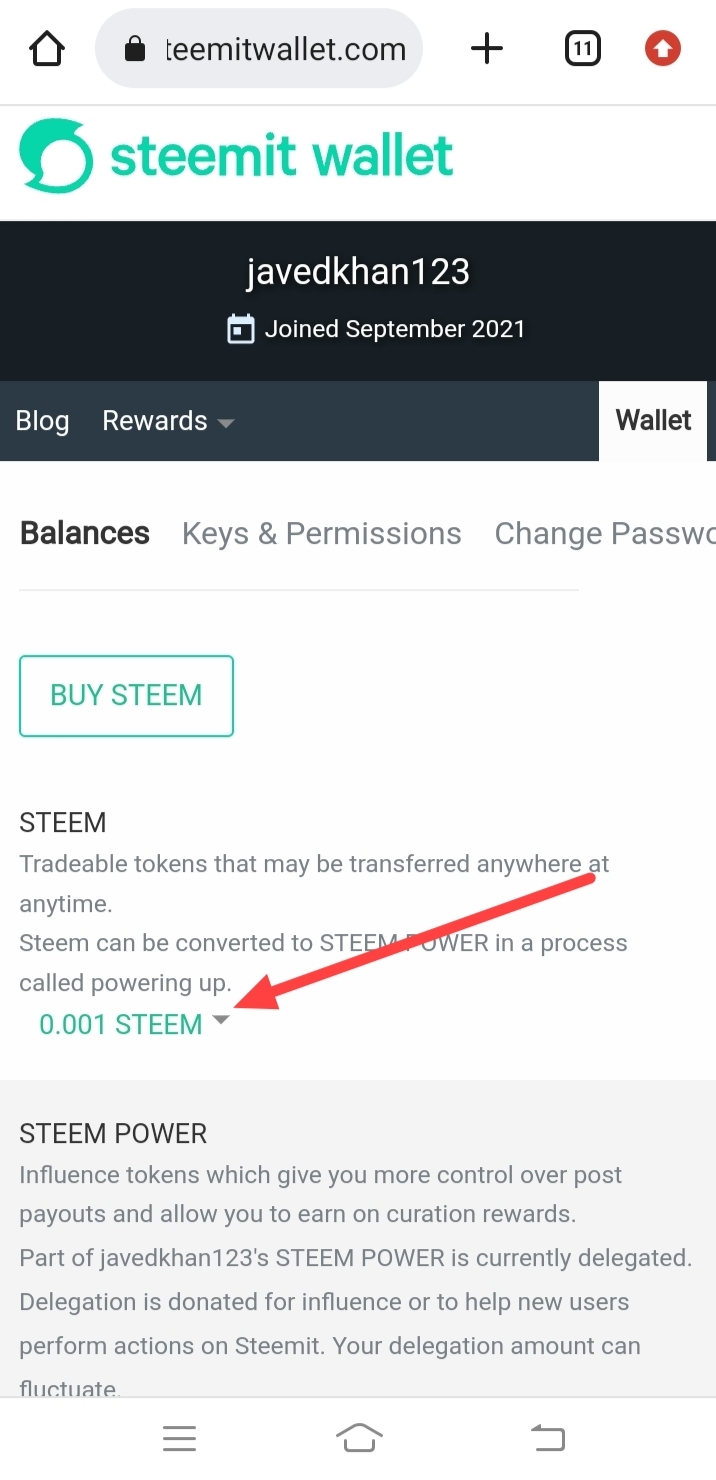Select the Wallet tab
Screen dimensions: 716x1480
coord(653,421)
